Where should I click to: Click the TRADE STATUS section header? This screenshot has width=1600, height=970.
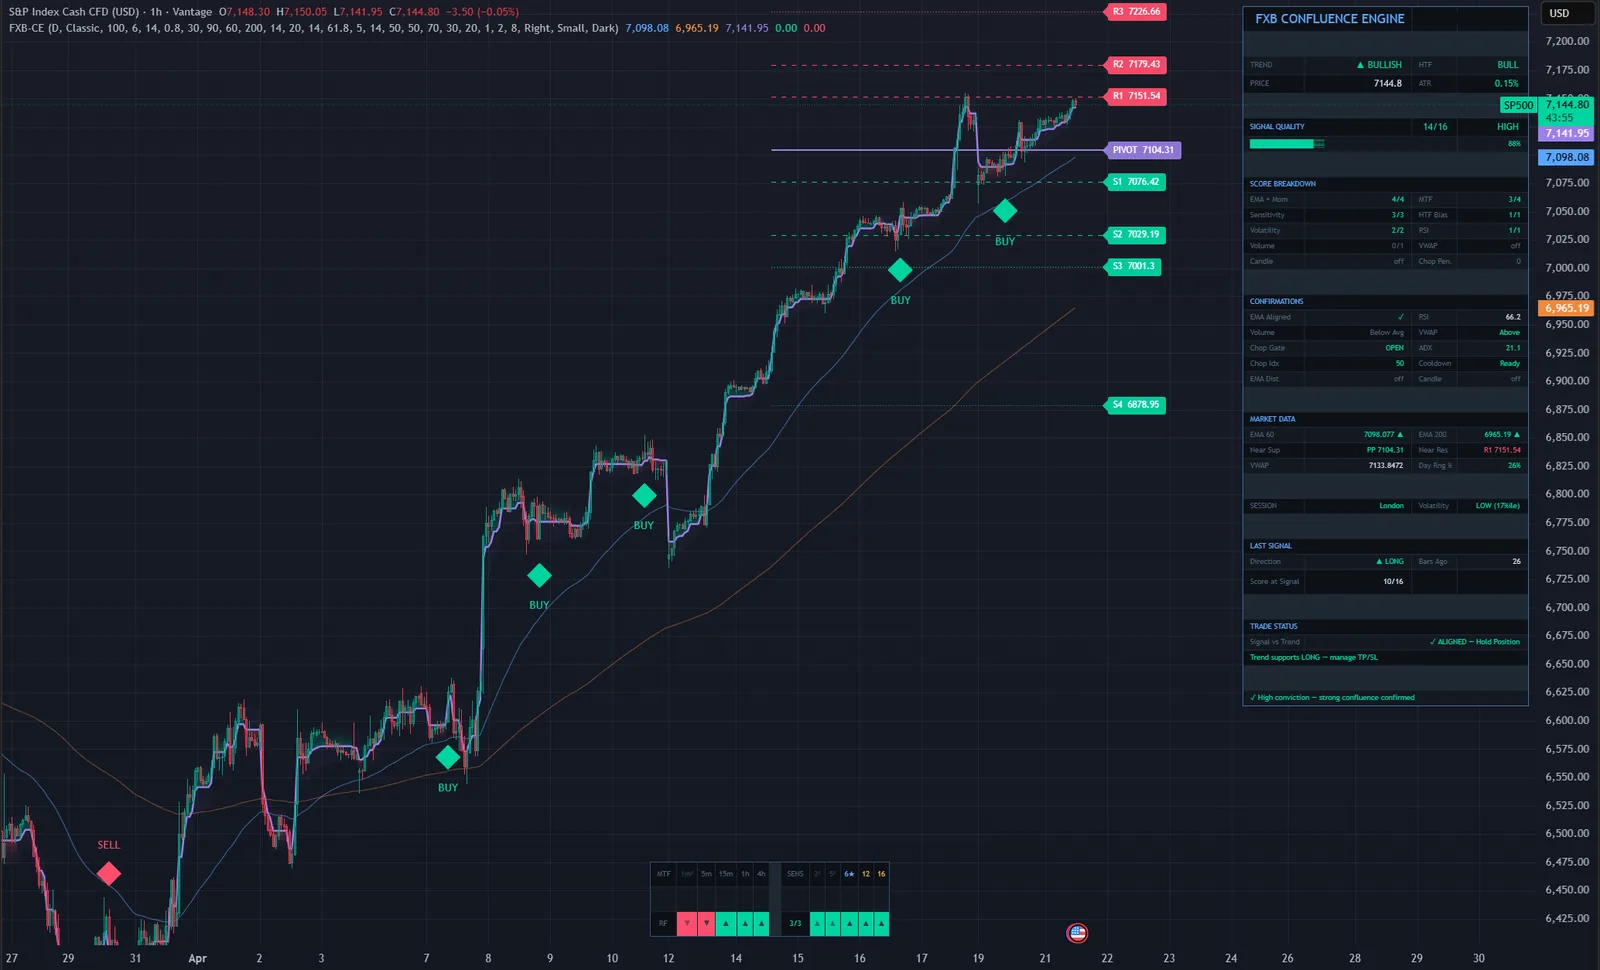point(1273,626)
